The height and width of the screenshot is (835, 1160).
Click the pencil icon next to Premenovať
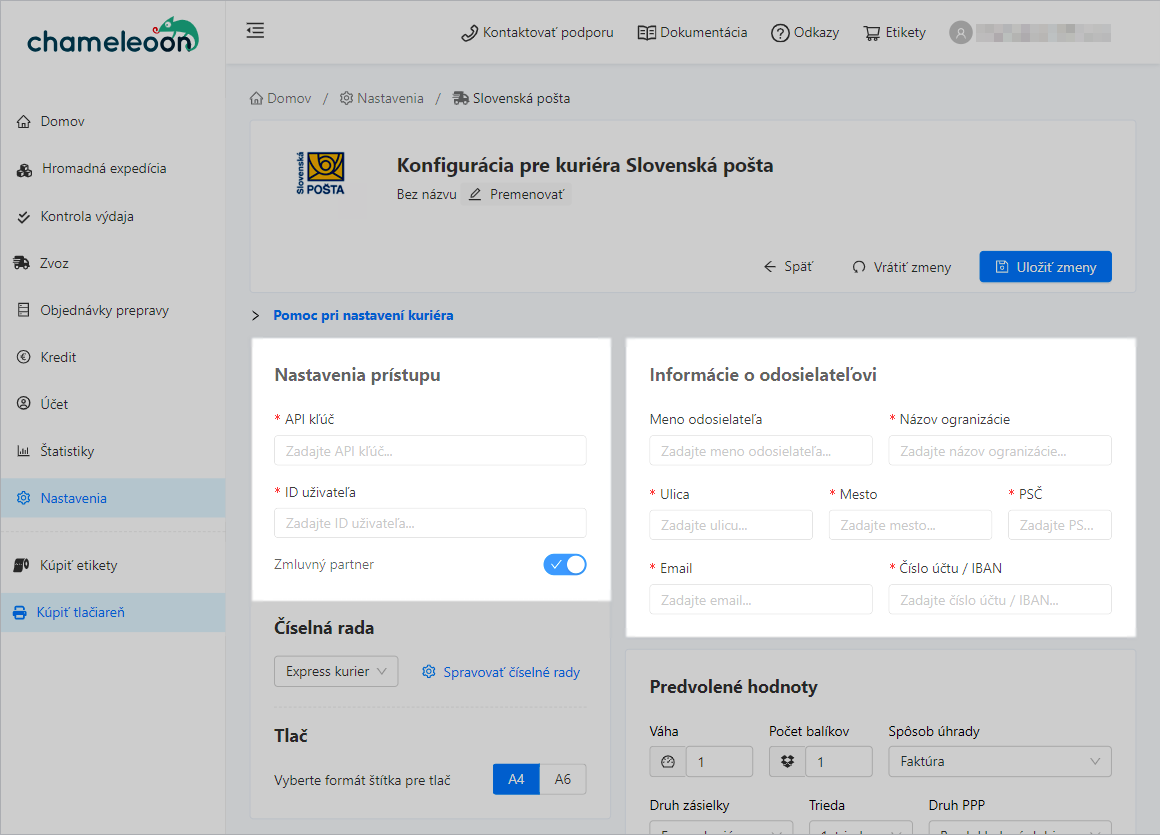[x=475, y=194]
